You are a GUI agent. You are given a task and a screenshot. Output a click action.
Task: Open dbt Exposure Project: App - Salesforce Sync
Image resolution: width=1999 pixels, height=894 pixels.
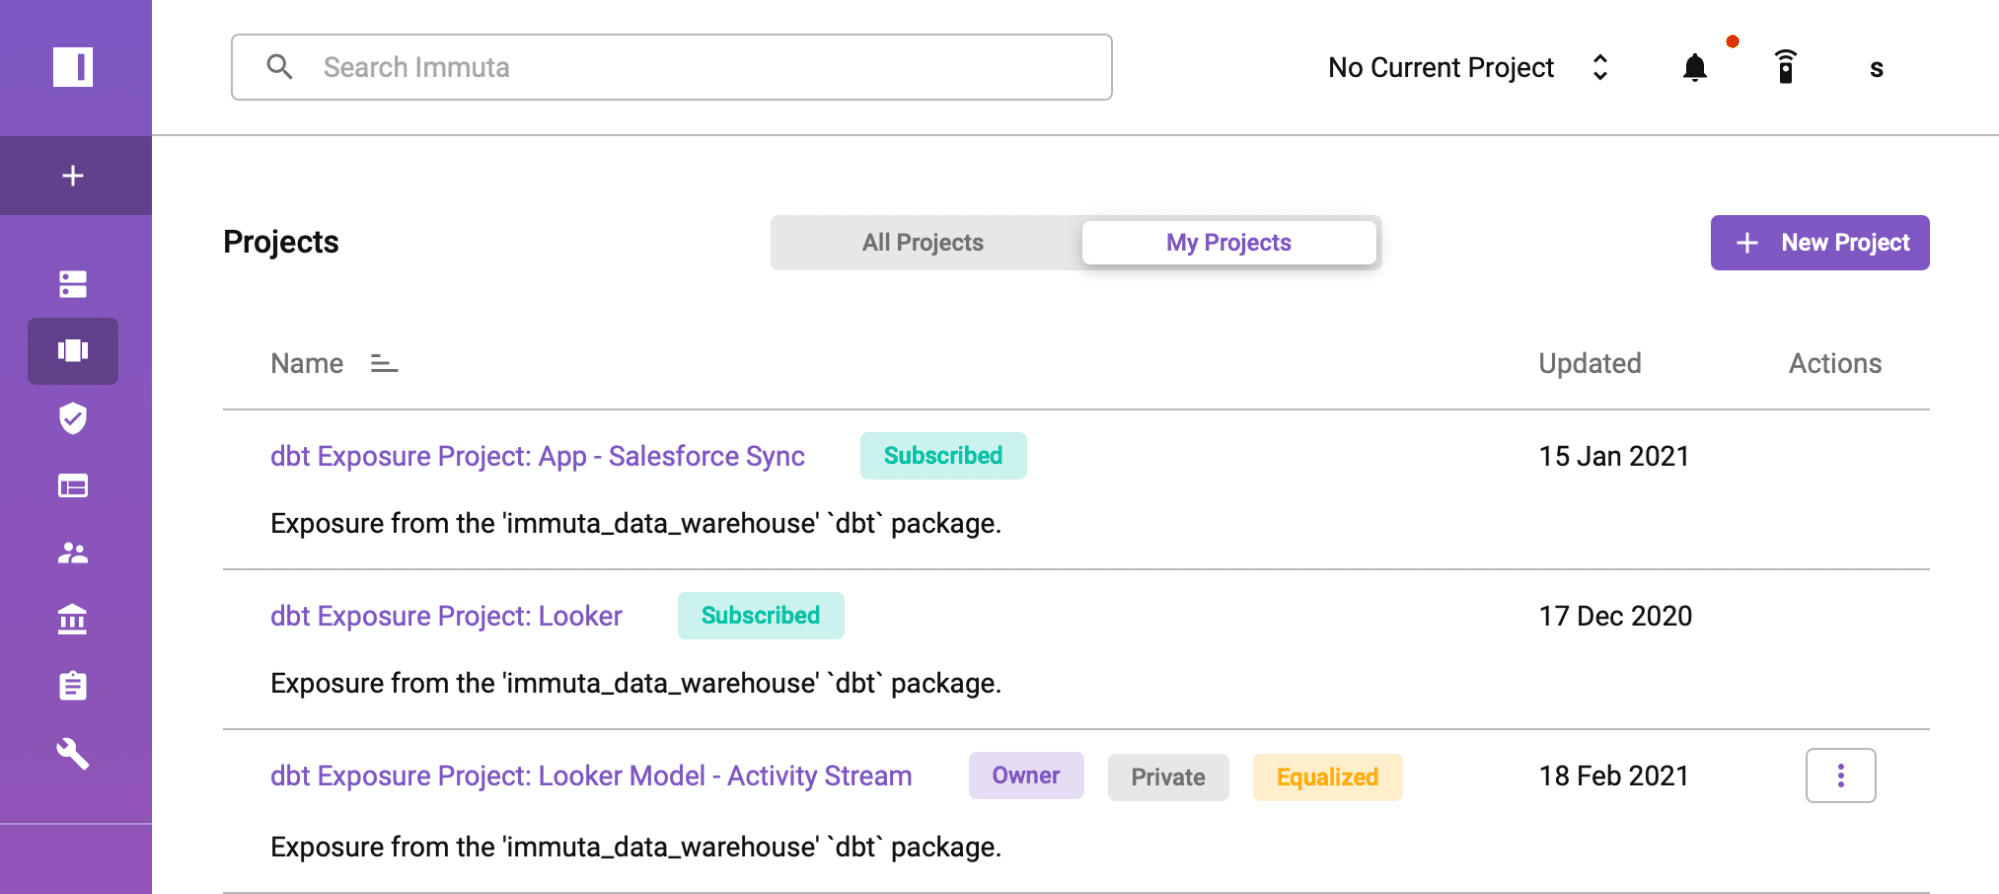pos(538,456)
